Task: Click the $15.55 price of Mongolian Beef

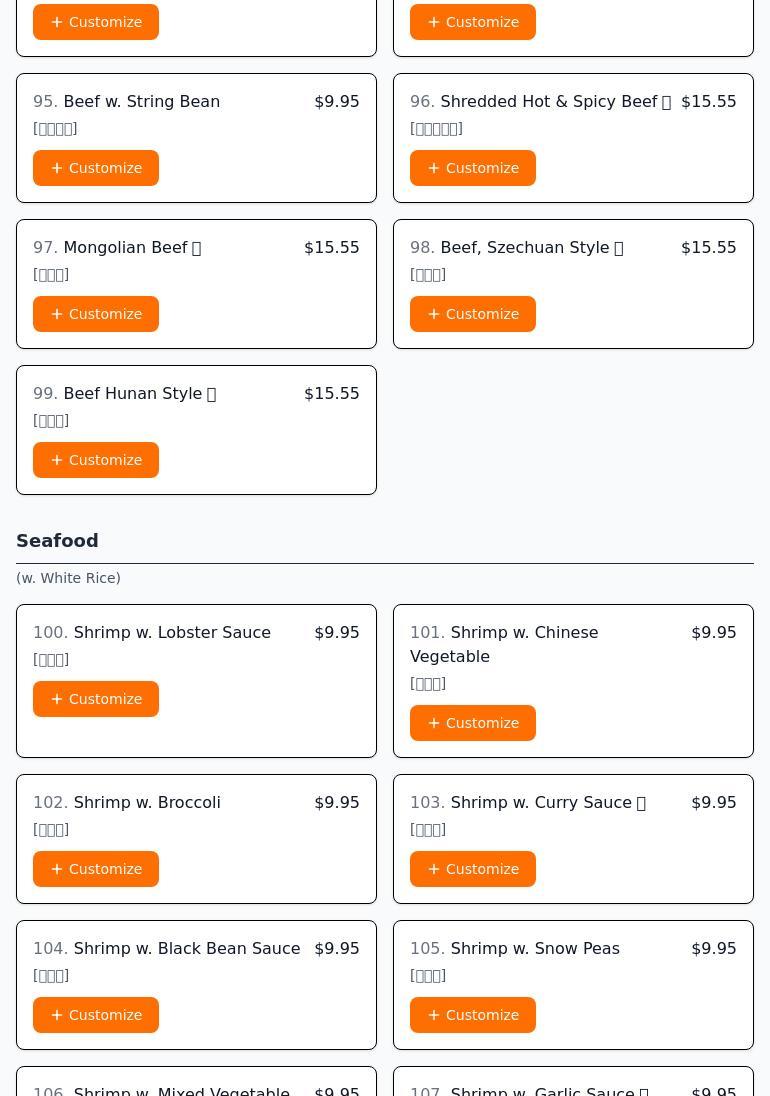Action: [331, 247]
